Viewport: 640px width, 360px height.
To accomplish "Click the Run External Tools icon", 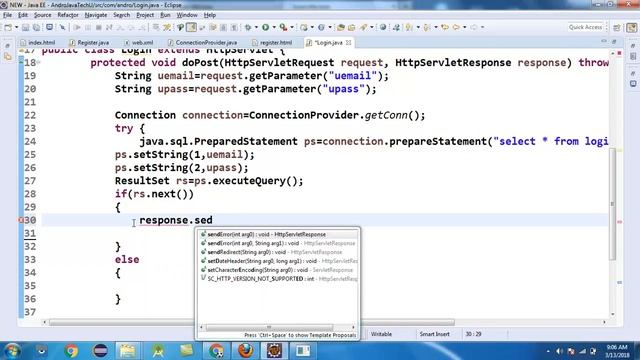I will pyautogui.click(x=283, y=27).
